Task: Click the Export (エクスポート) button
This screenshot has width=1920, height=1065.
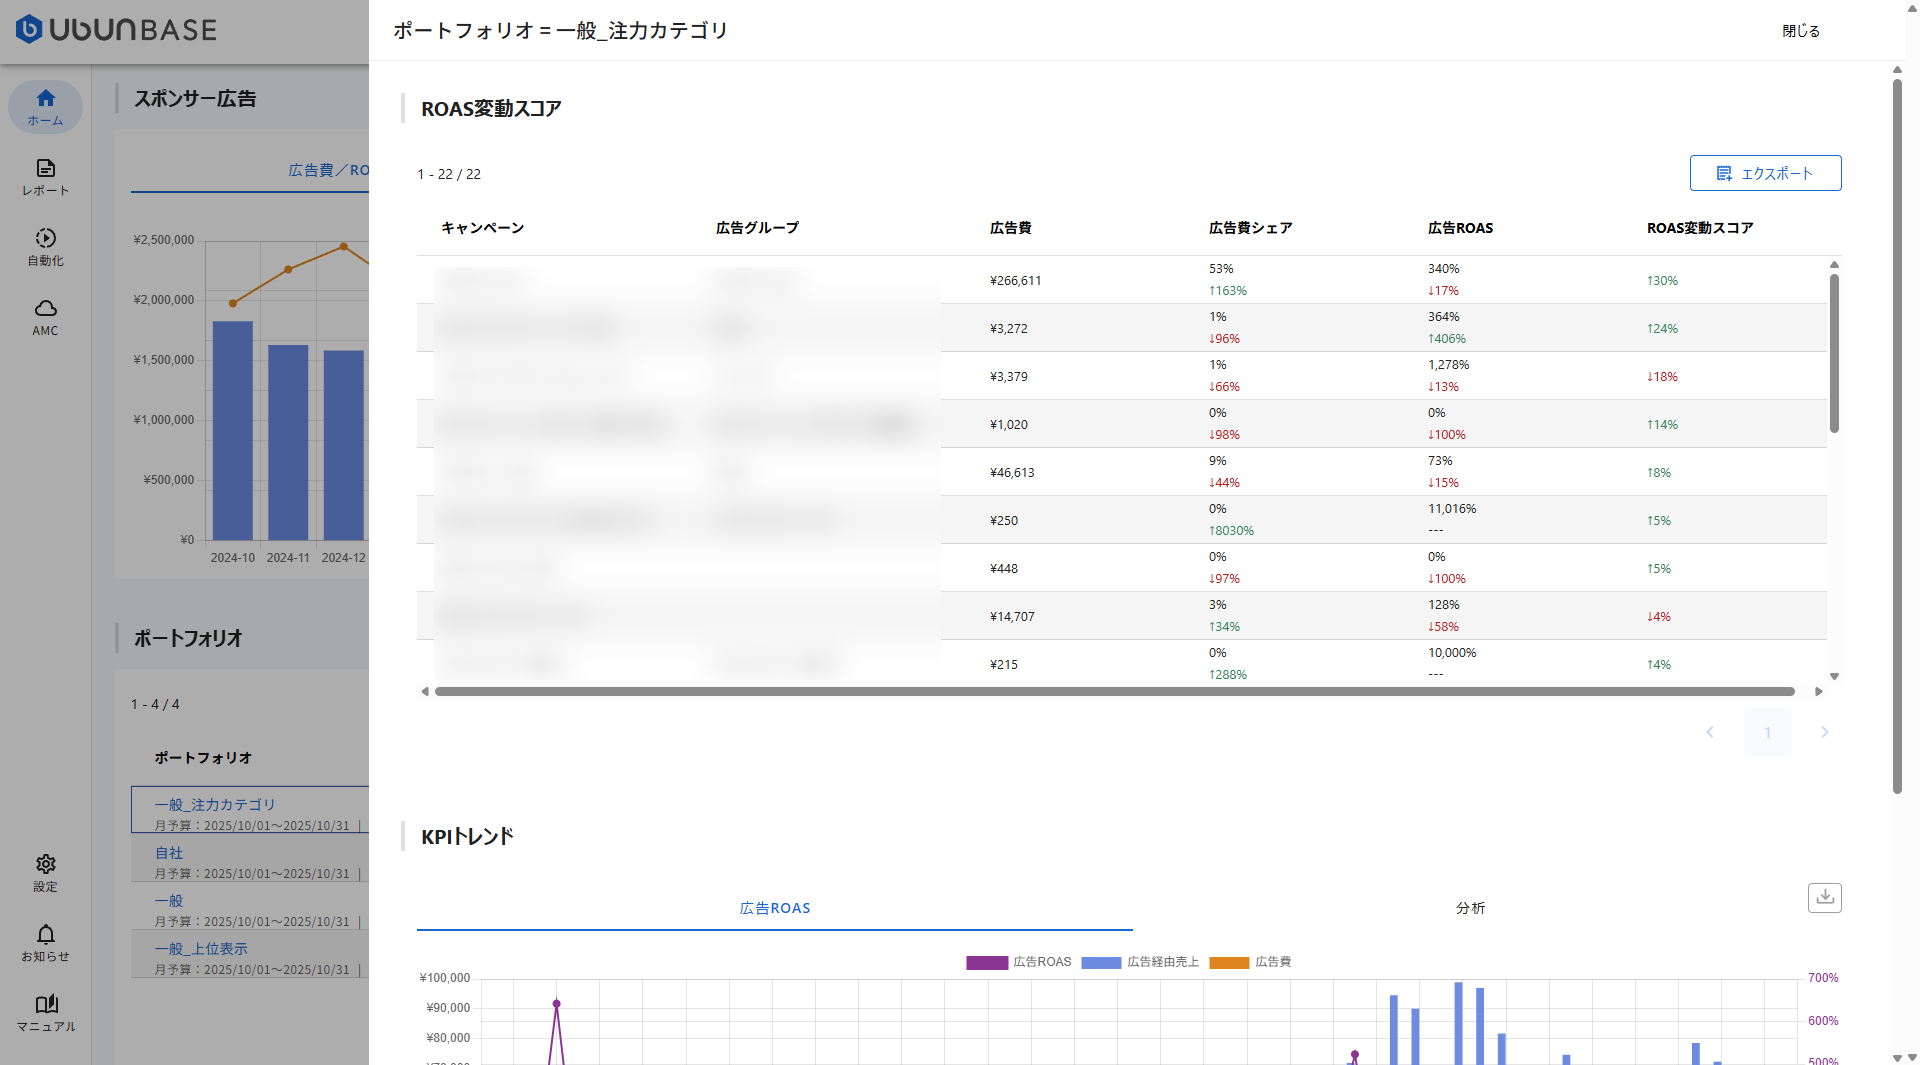Action: [1765, 173]
